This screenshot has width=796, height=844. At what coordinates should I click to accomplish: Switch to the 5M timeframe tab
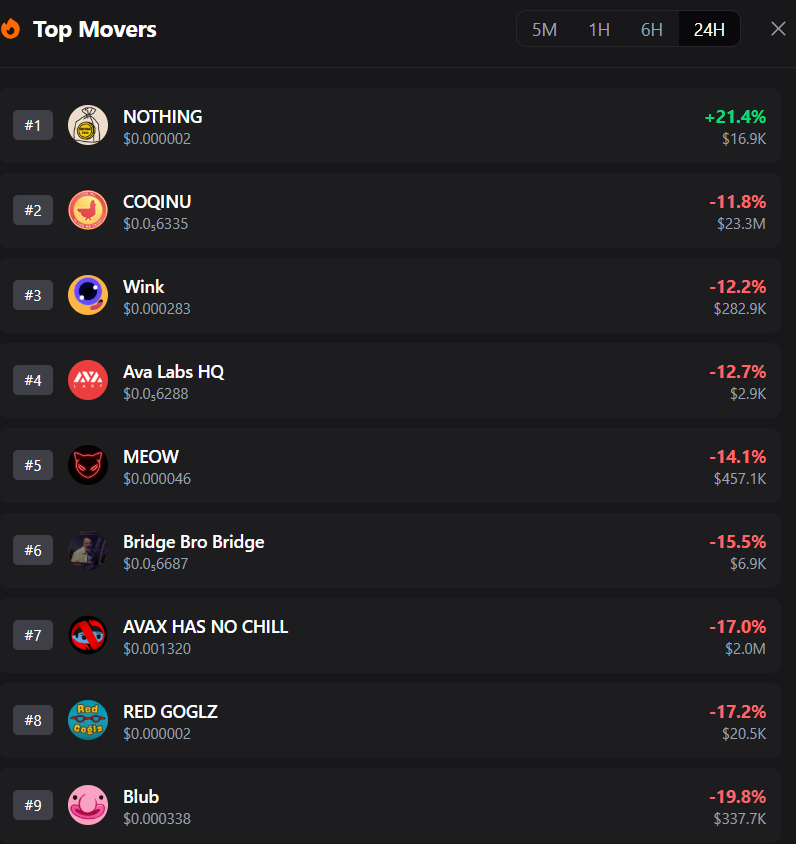tap(544, 29)
